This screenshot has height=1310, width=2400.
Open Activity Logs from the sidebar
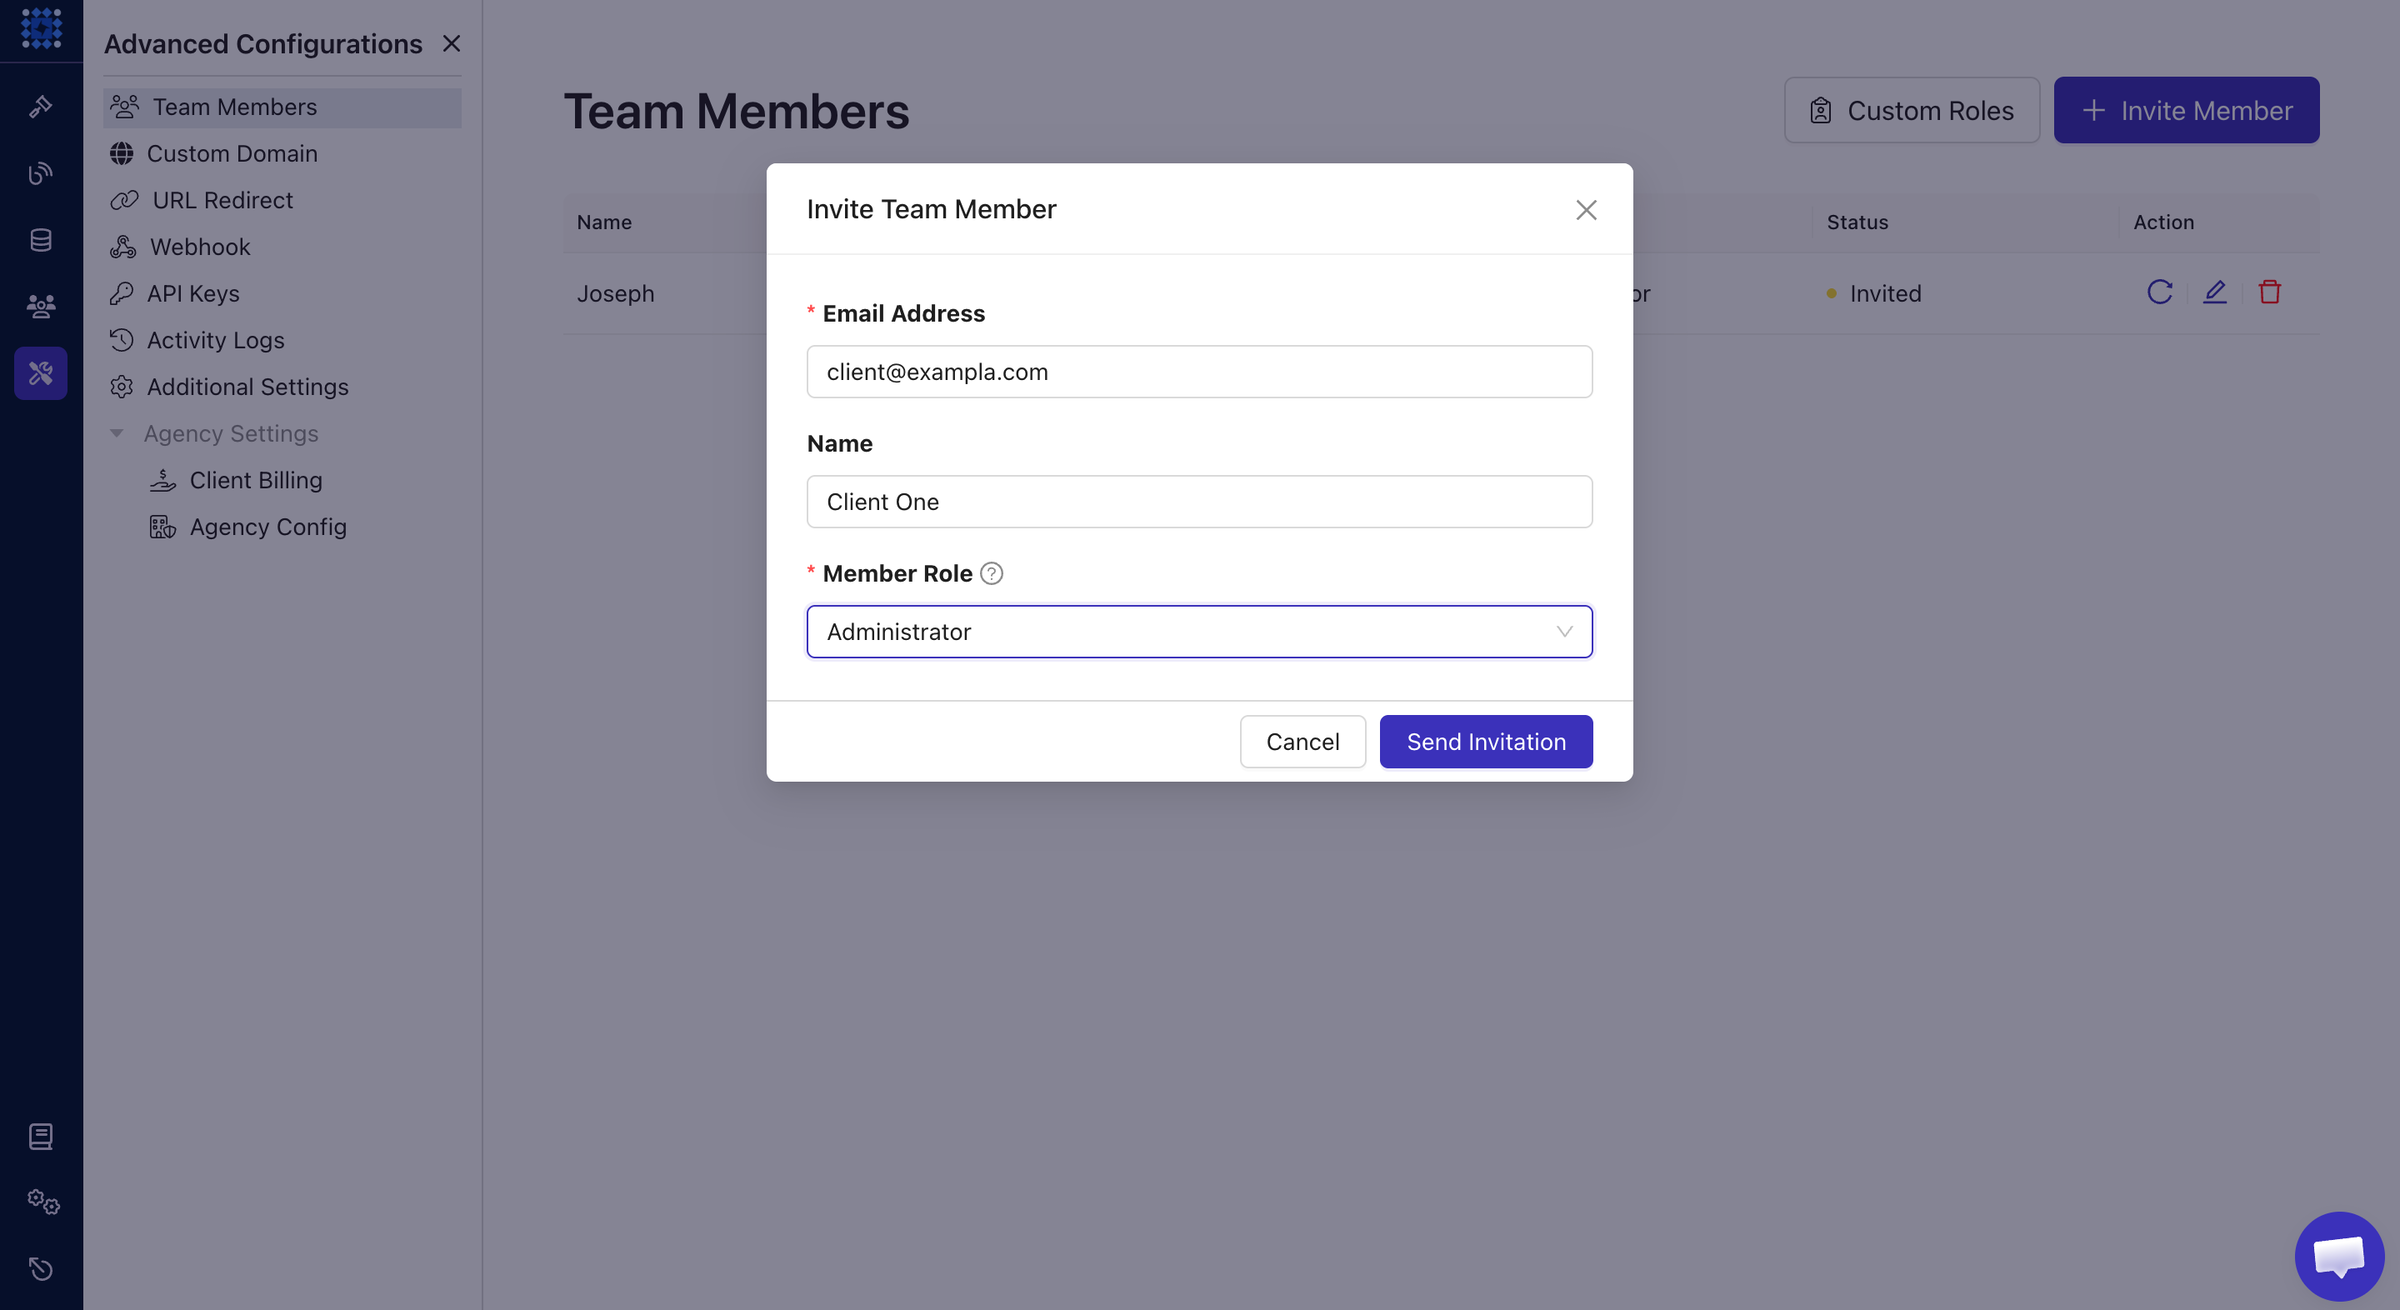215,341
